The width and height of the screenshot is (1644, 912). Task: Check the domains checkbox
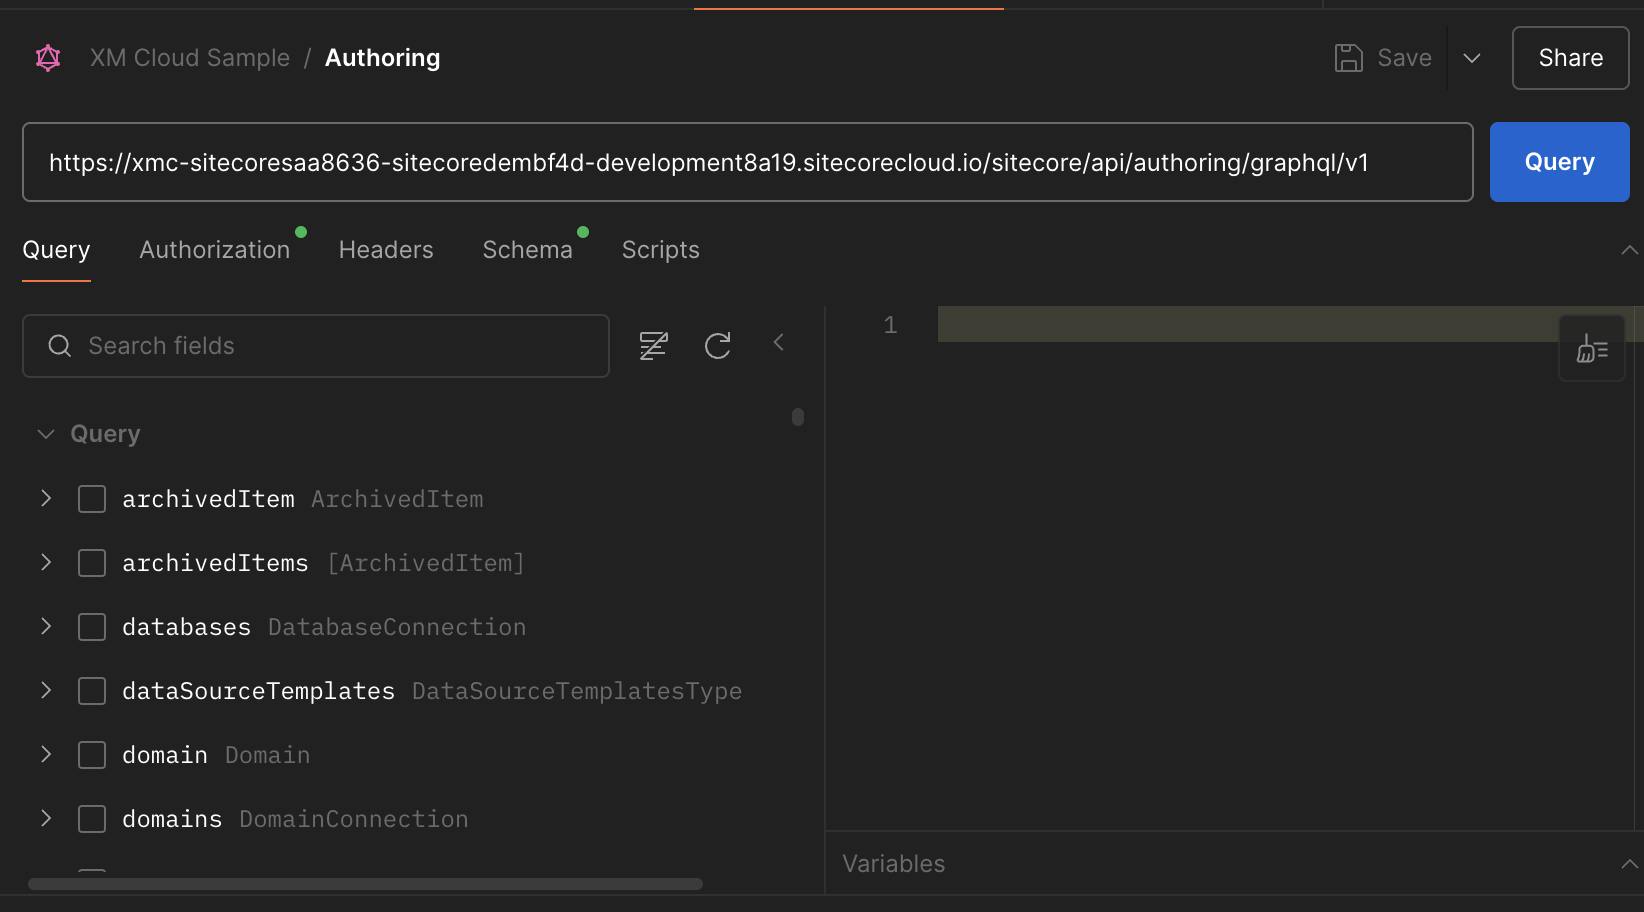(92, 819)
